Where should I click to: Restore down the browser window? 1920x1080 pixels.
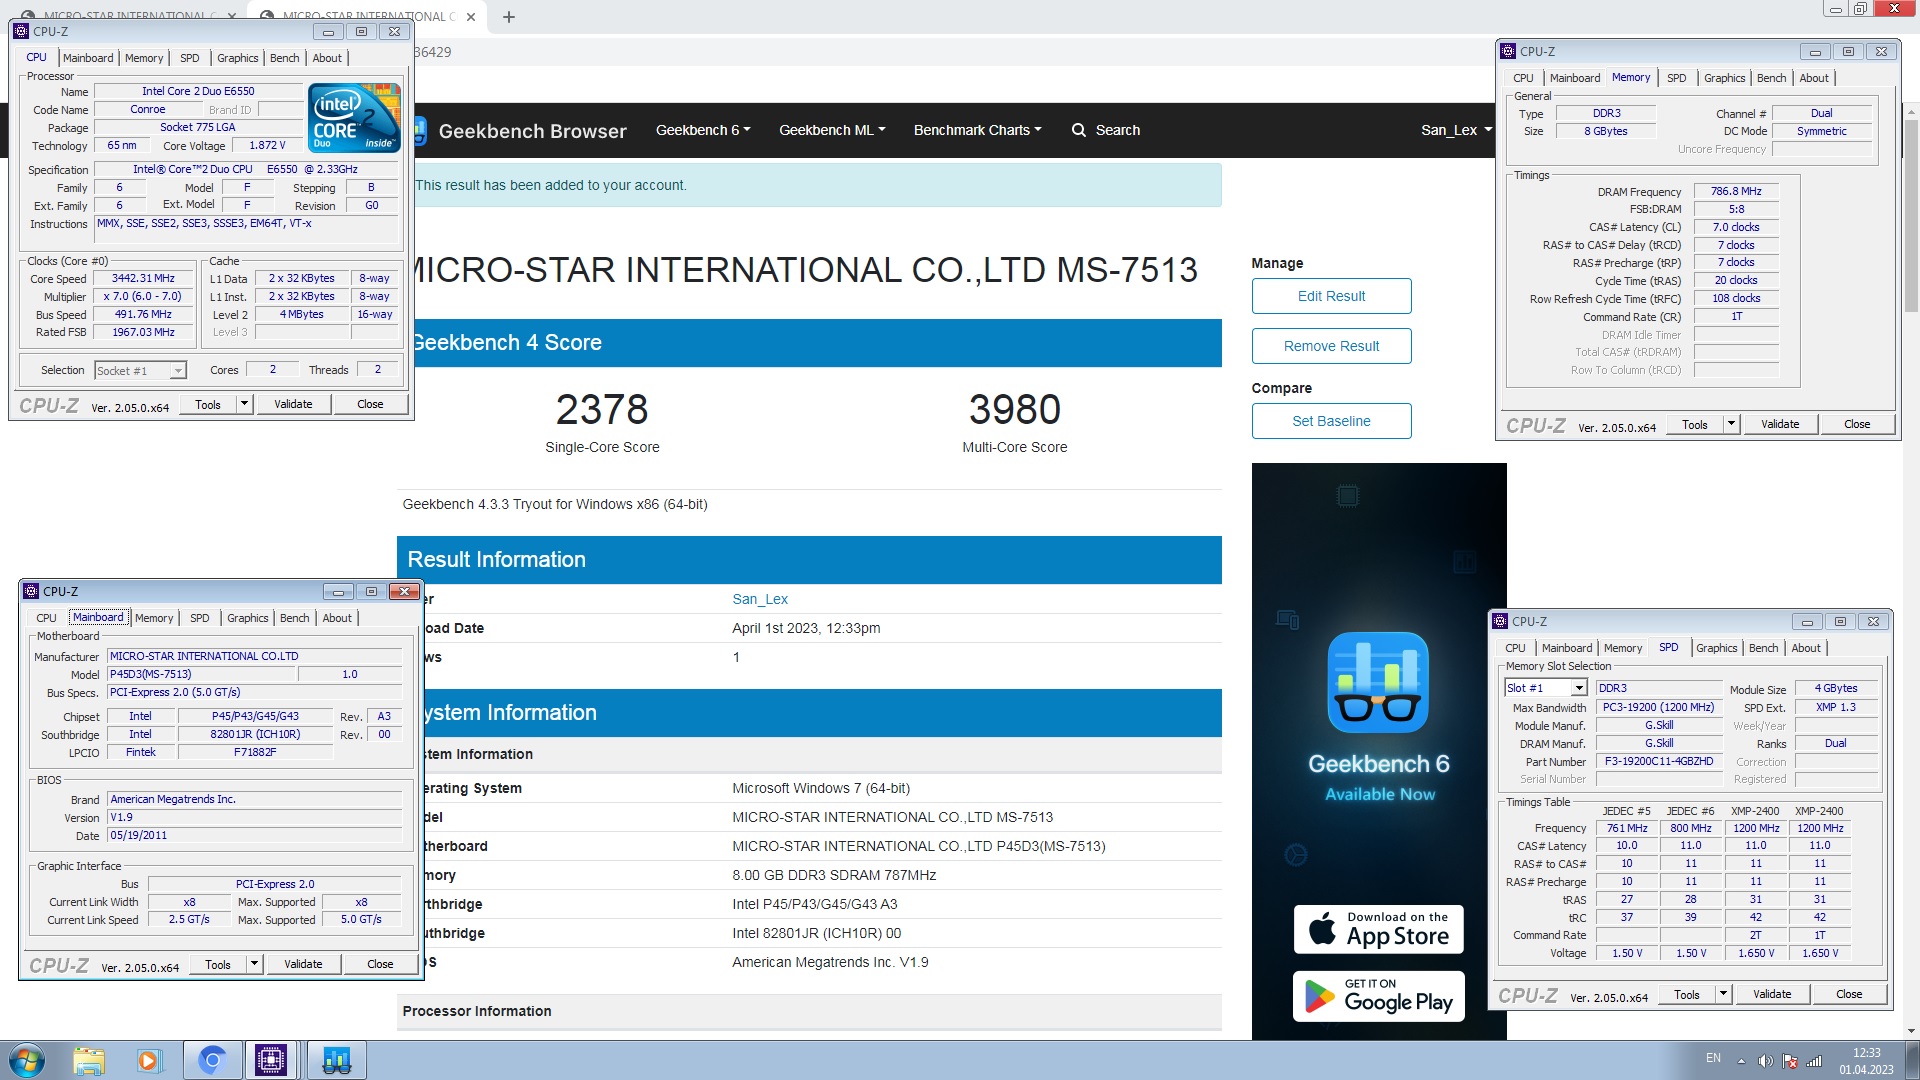(1860, 9)
